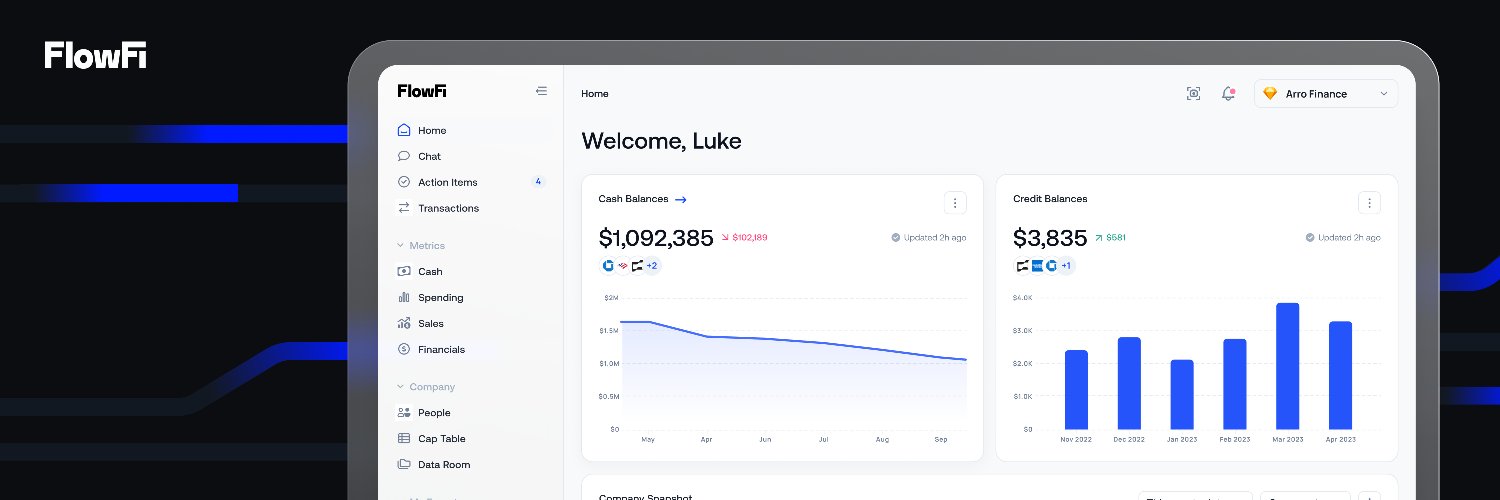
Task: Click the Home breadcrumb
Action: click(x=595, y=94)
